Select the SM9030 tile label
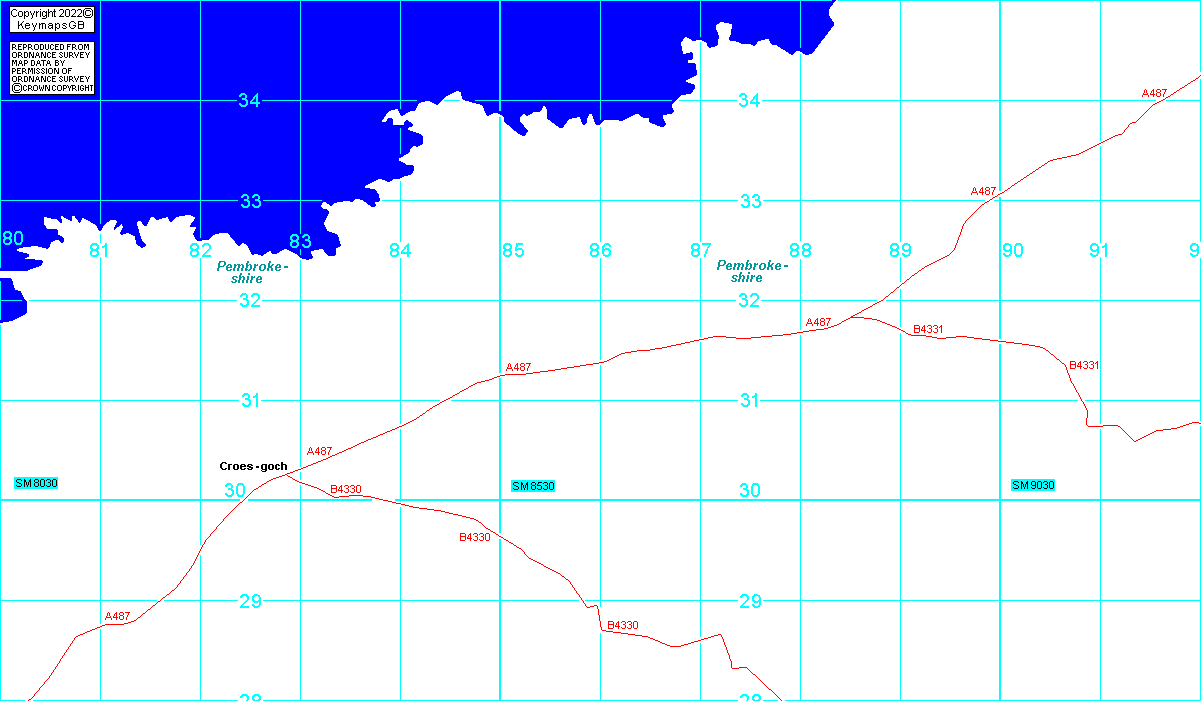This screenshot has height=701, width=1201. pos(1033,486)
